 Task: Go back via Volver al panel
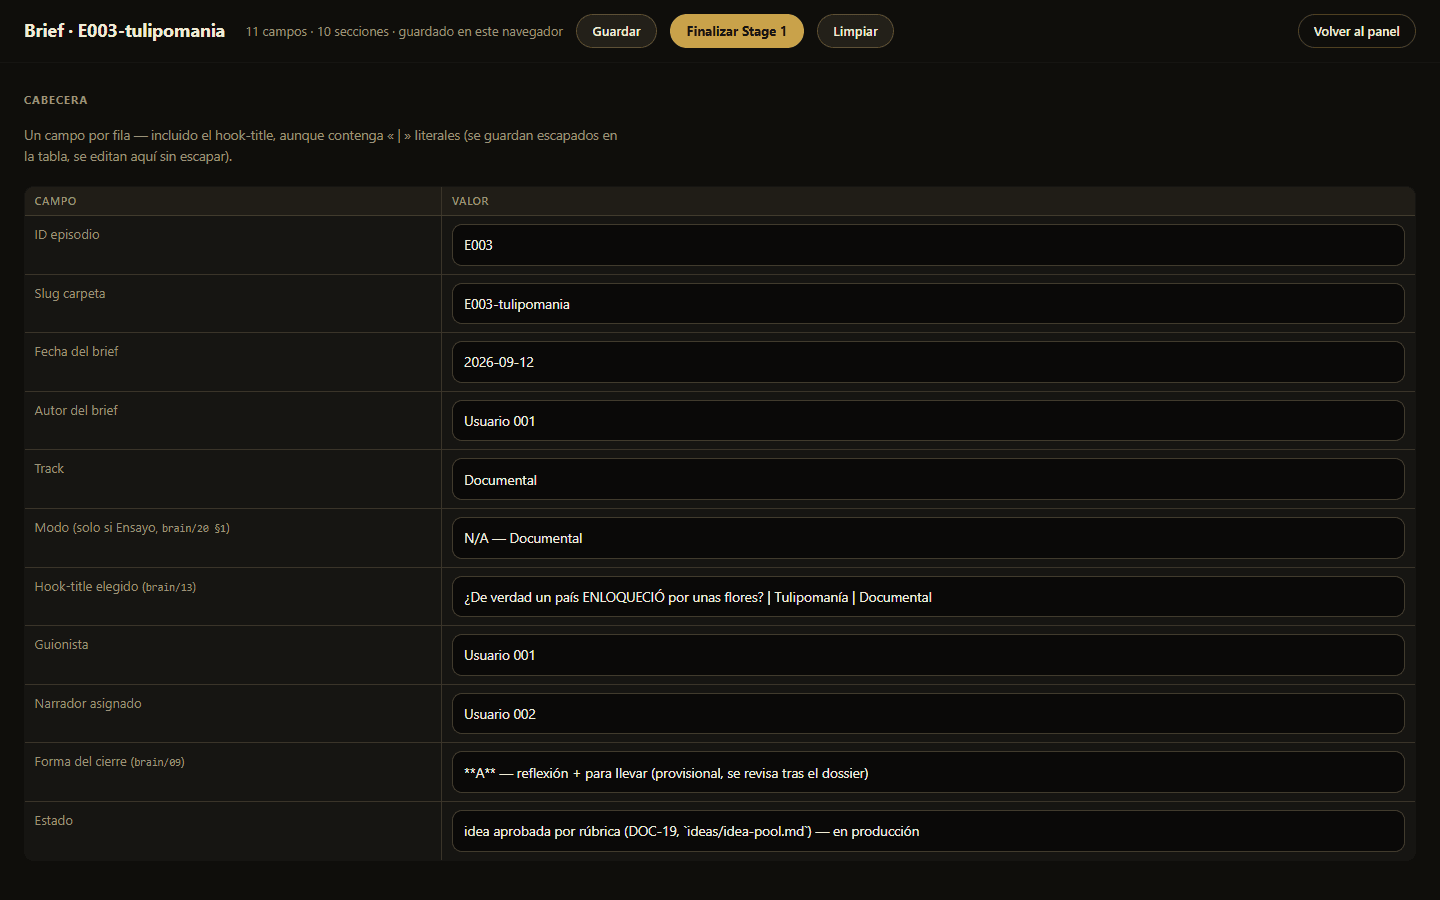click(1356, 31)
